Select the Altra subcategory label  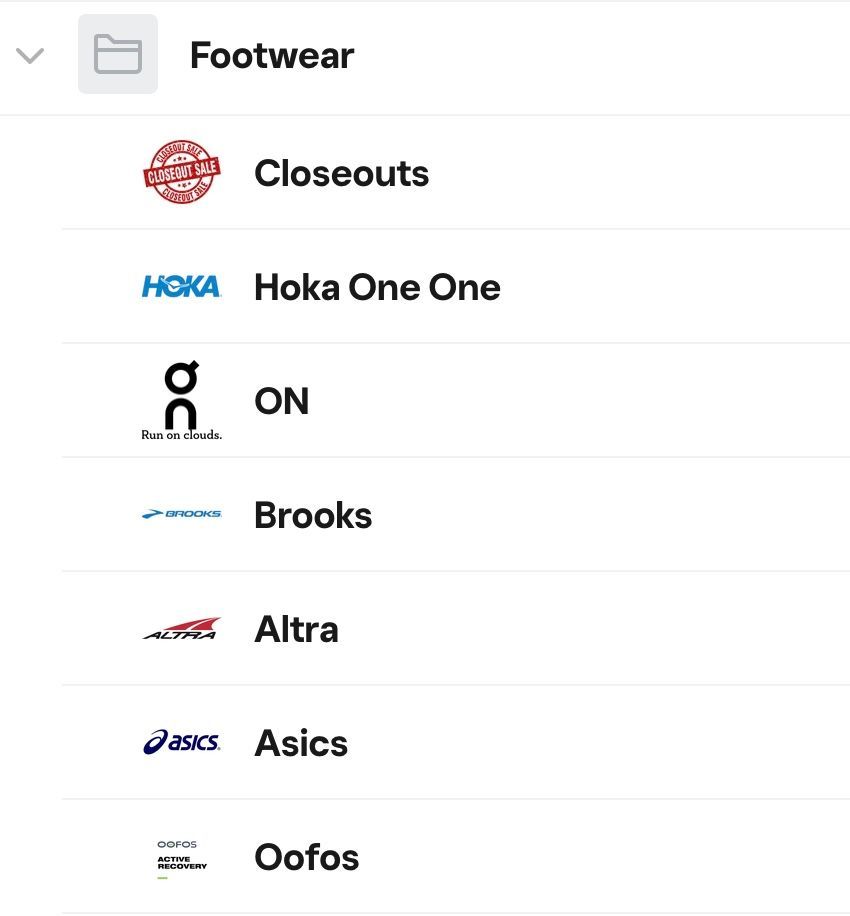296,630
